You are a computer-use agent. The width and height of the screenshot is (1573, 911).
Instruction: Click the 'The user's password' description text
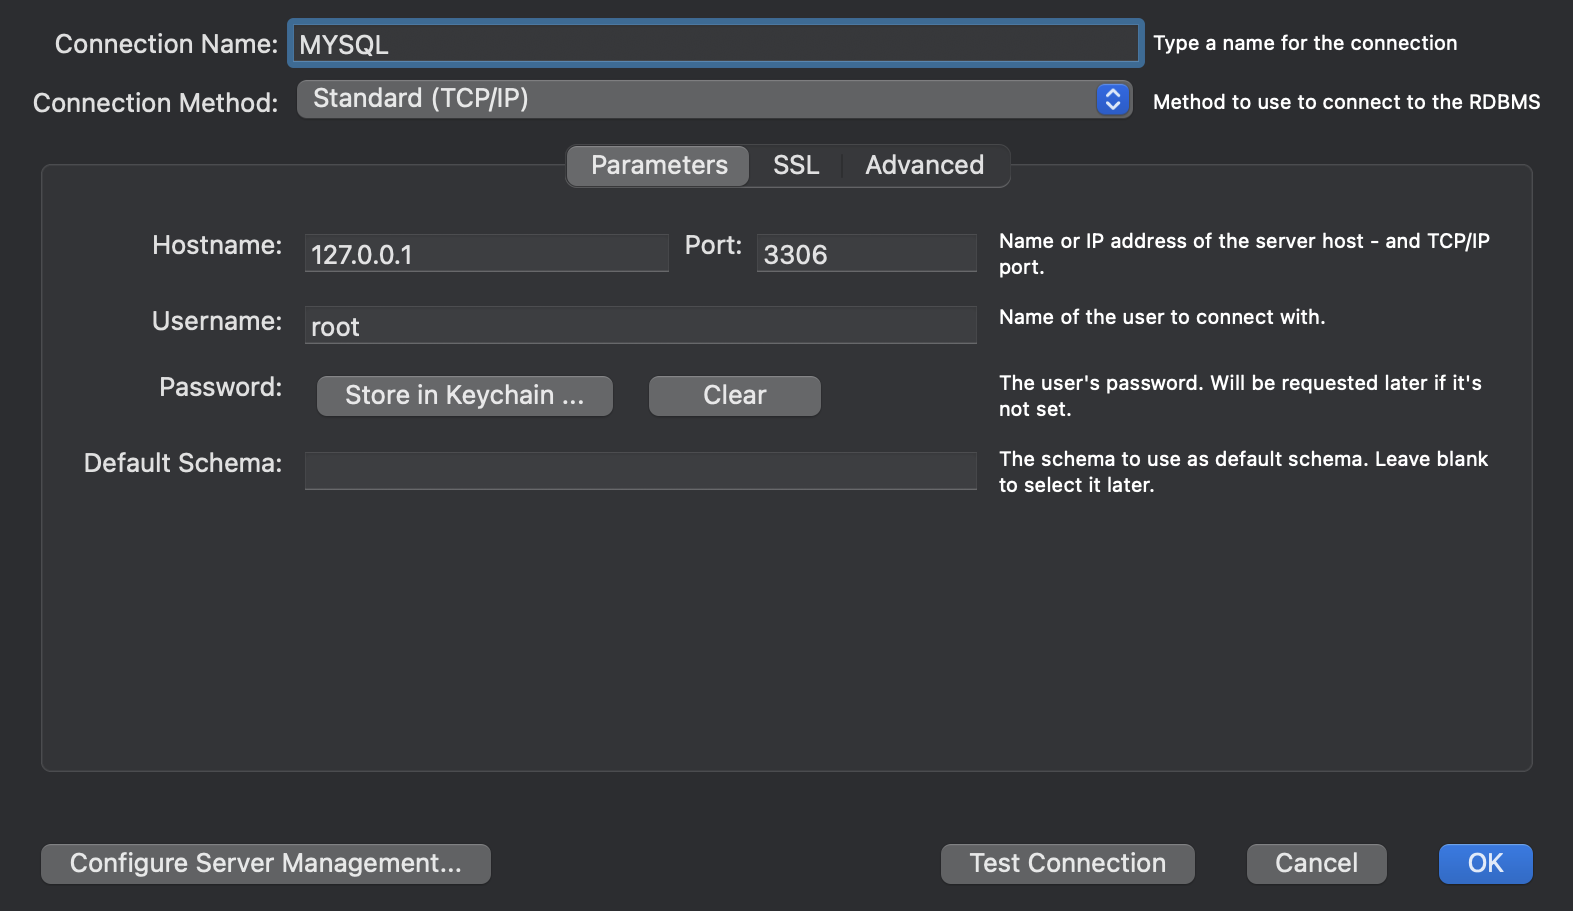point(1240,396)
